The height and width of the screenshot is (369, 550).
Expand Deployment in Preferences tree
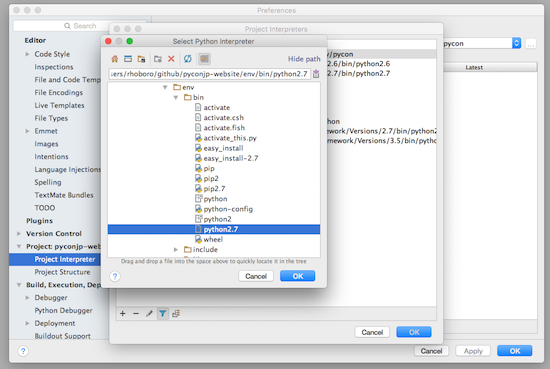coord(27,323)
